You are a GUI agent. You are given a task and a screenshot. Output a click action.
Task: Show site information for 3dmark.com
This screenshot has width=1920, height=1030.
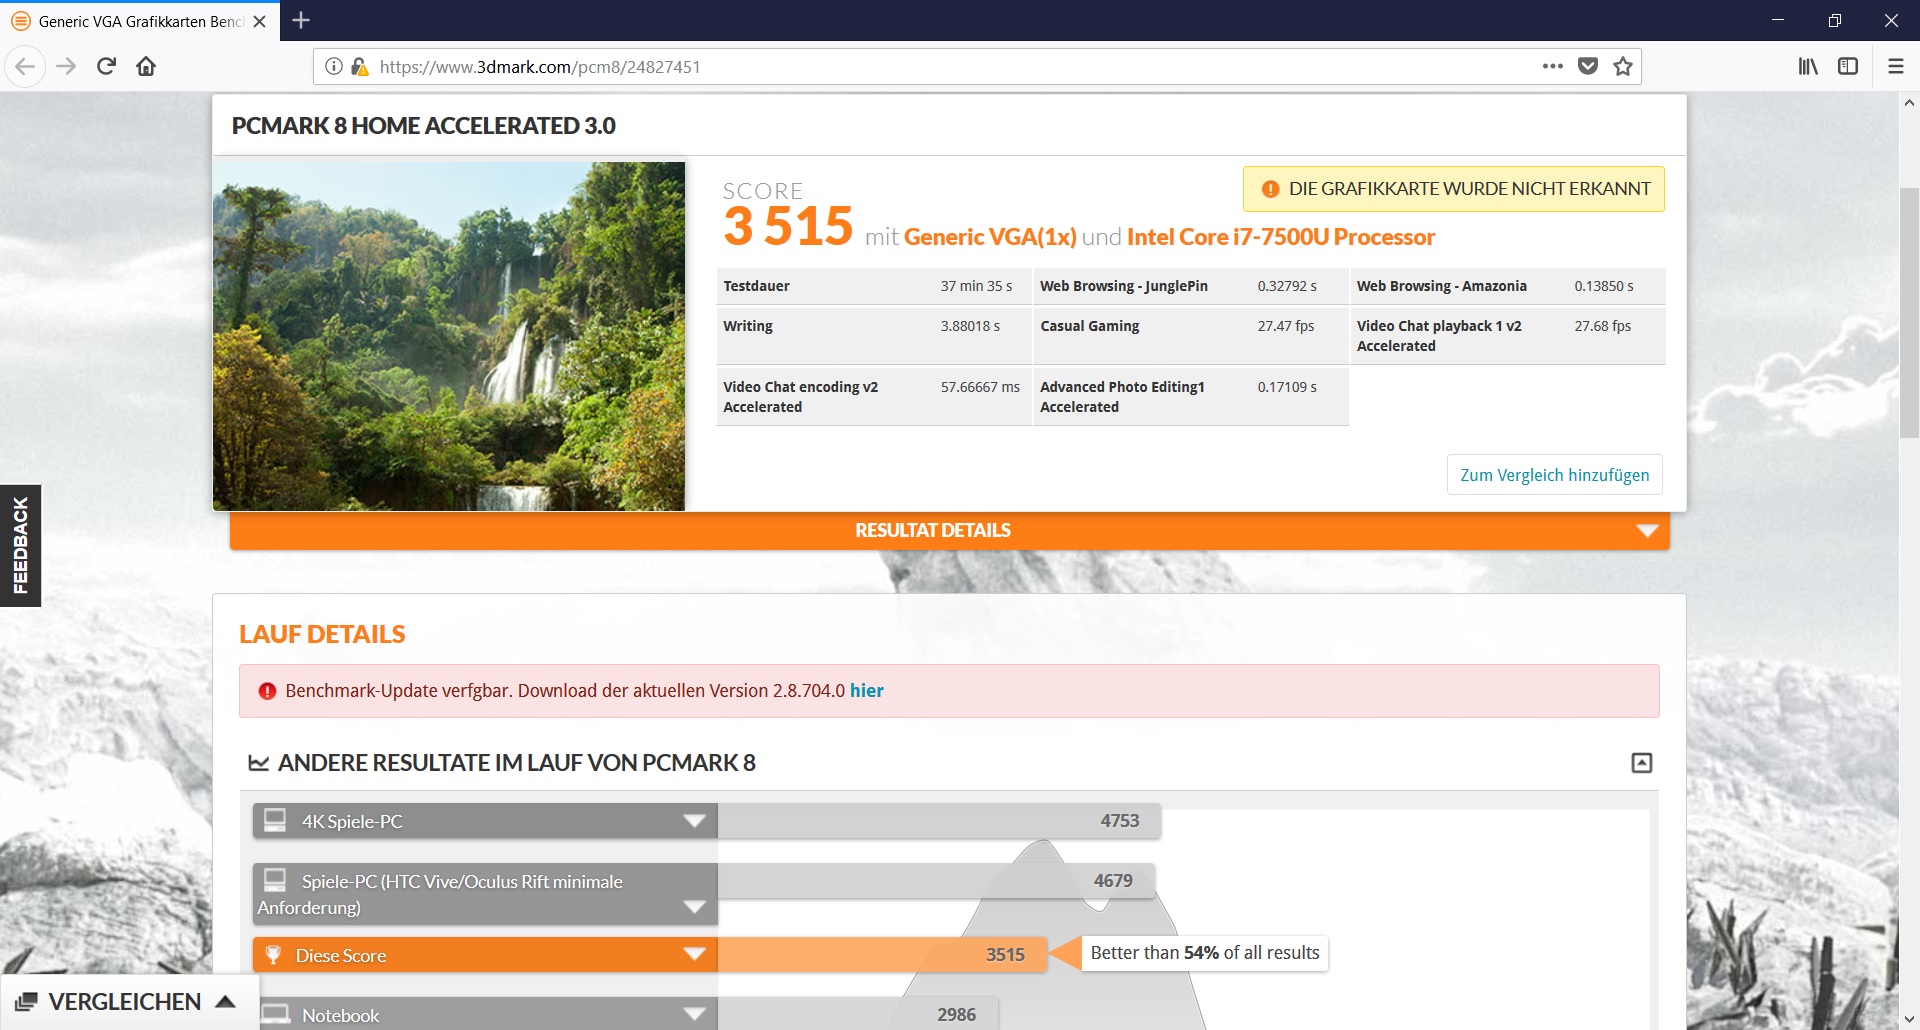click(334, 67)
